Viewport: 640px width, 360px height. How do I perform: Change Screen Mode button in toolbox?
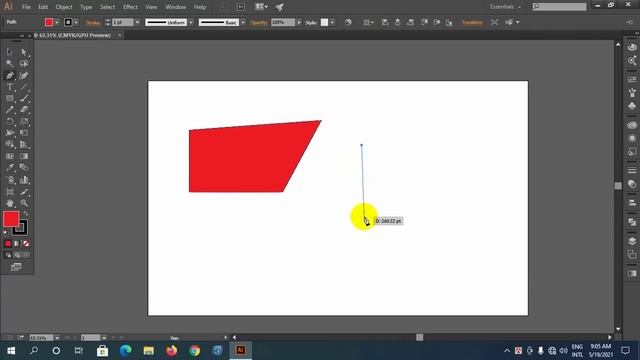(x=16, y=267)
